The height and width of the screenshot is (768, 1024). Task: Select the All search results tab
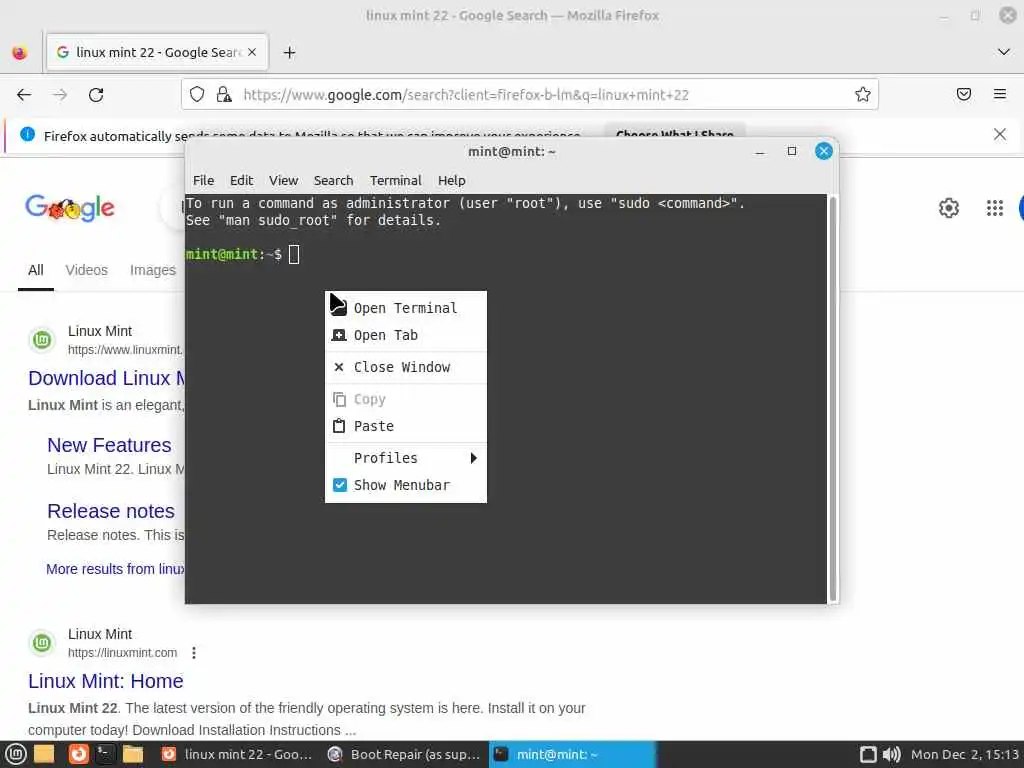pyautogui.click(x=36, y=270)
